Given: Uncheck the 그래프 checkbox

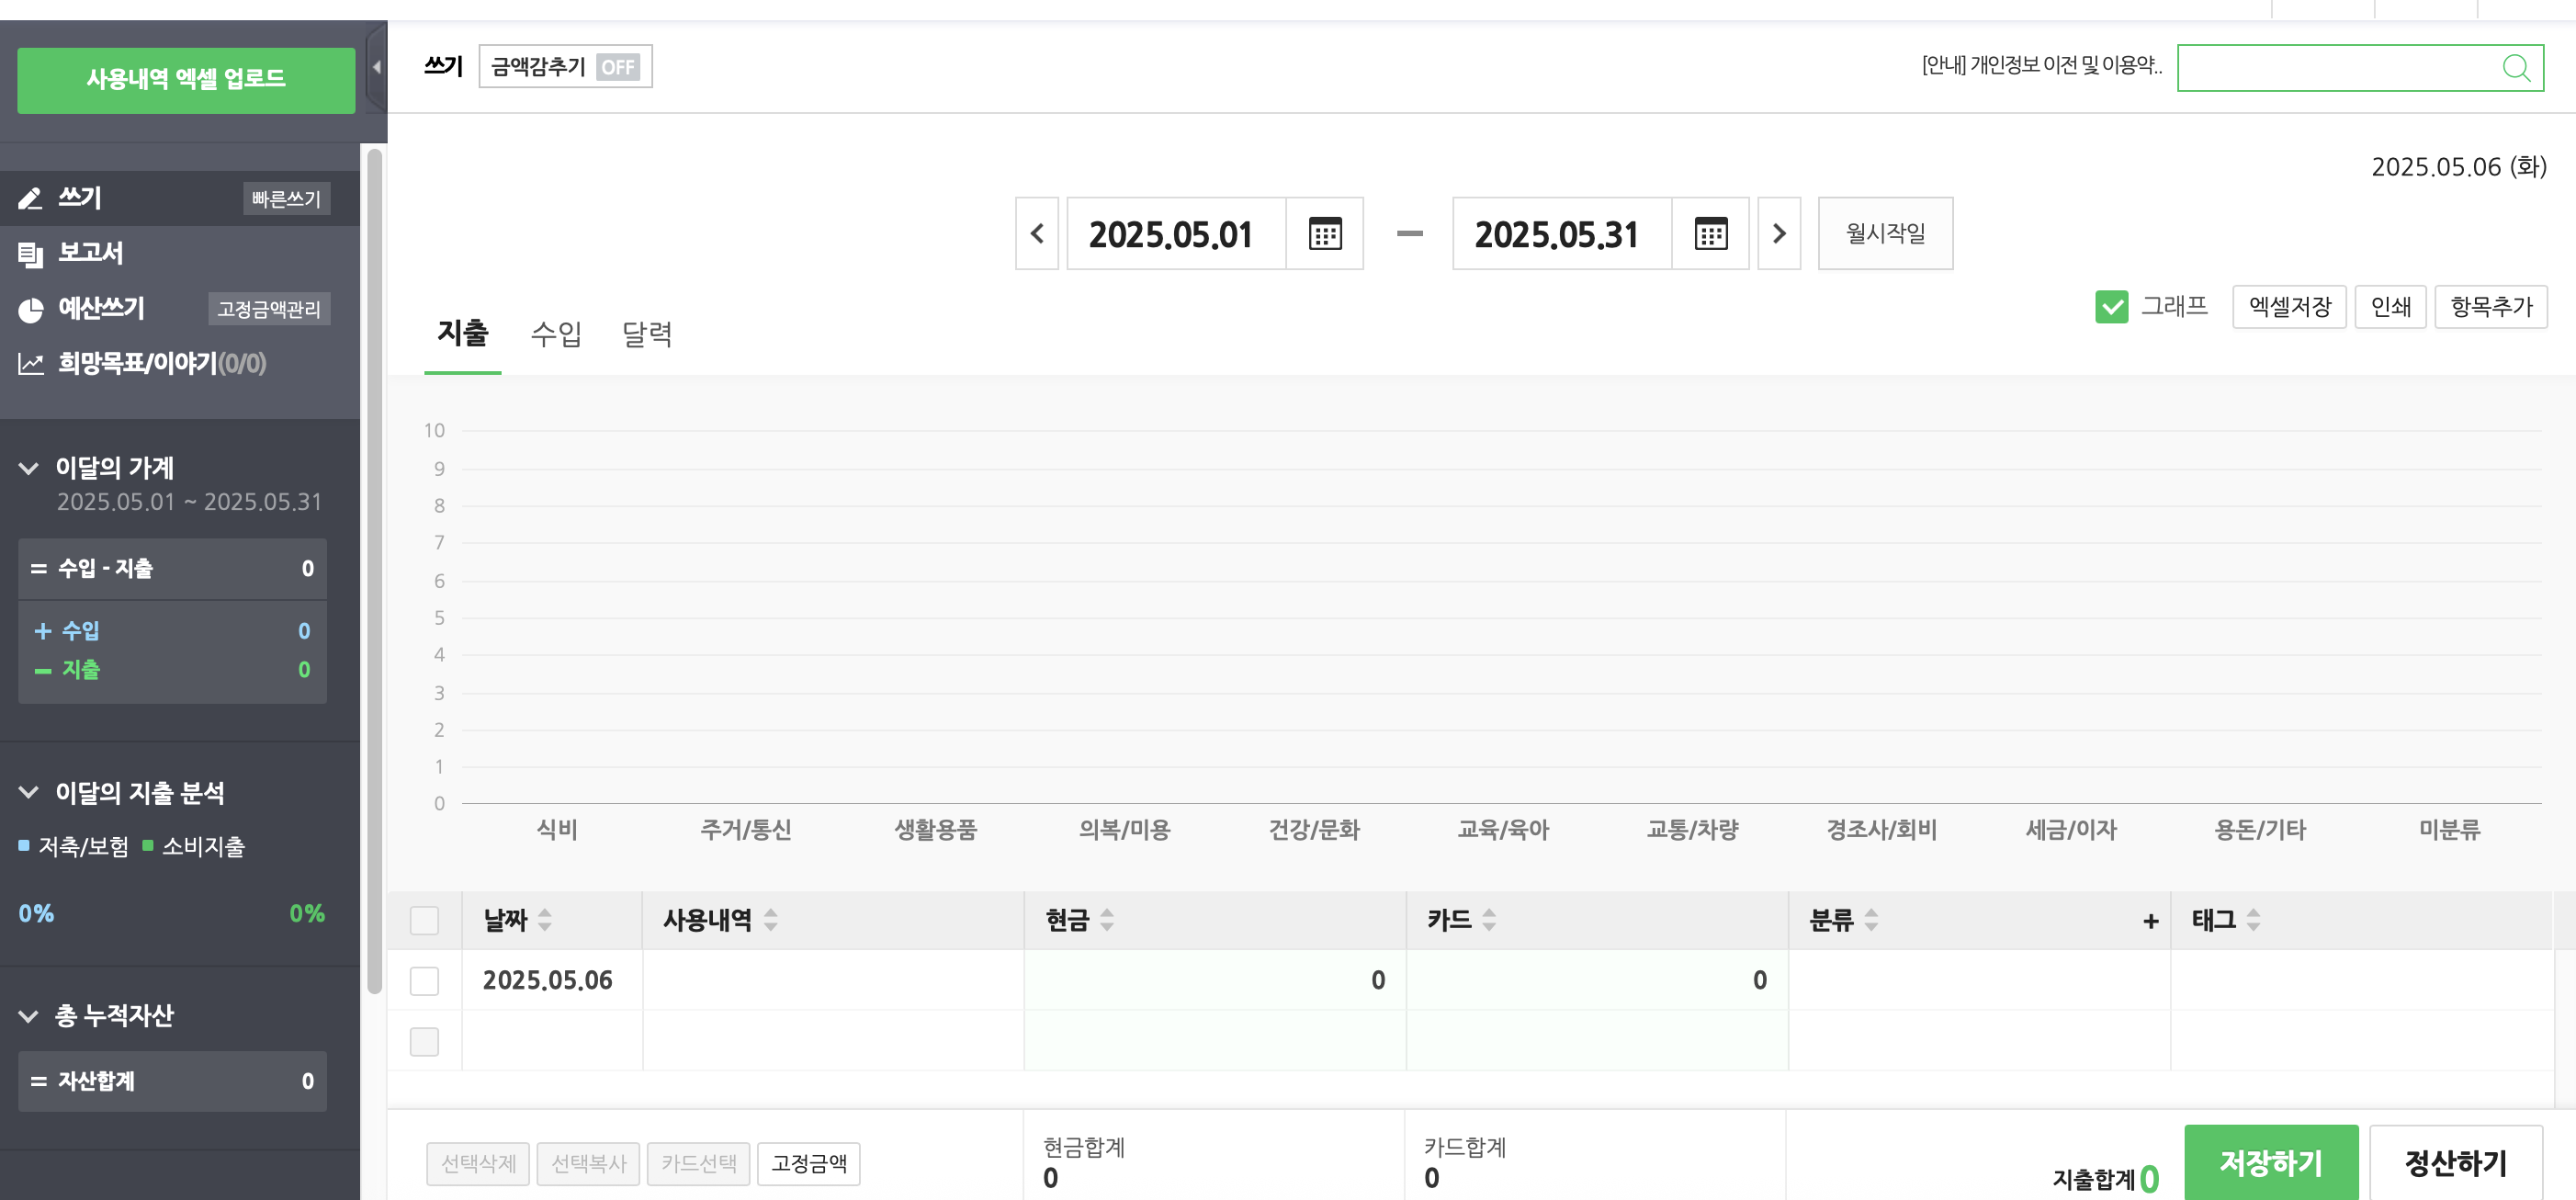Looking at the screenshot, I should [2113, 306].
